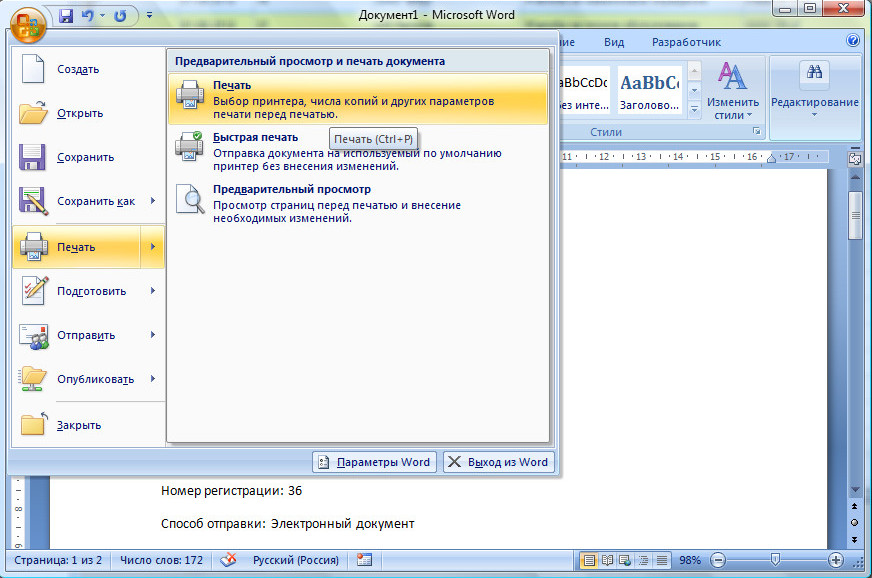Expand the Отправить submenu arrow
This screenshot has width=872, height=578.
pos(153,334)
